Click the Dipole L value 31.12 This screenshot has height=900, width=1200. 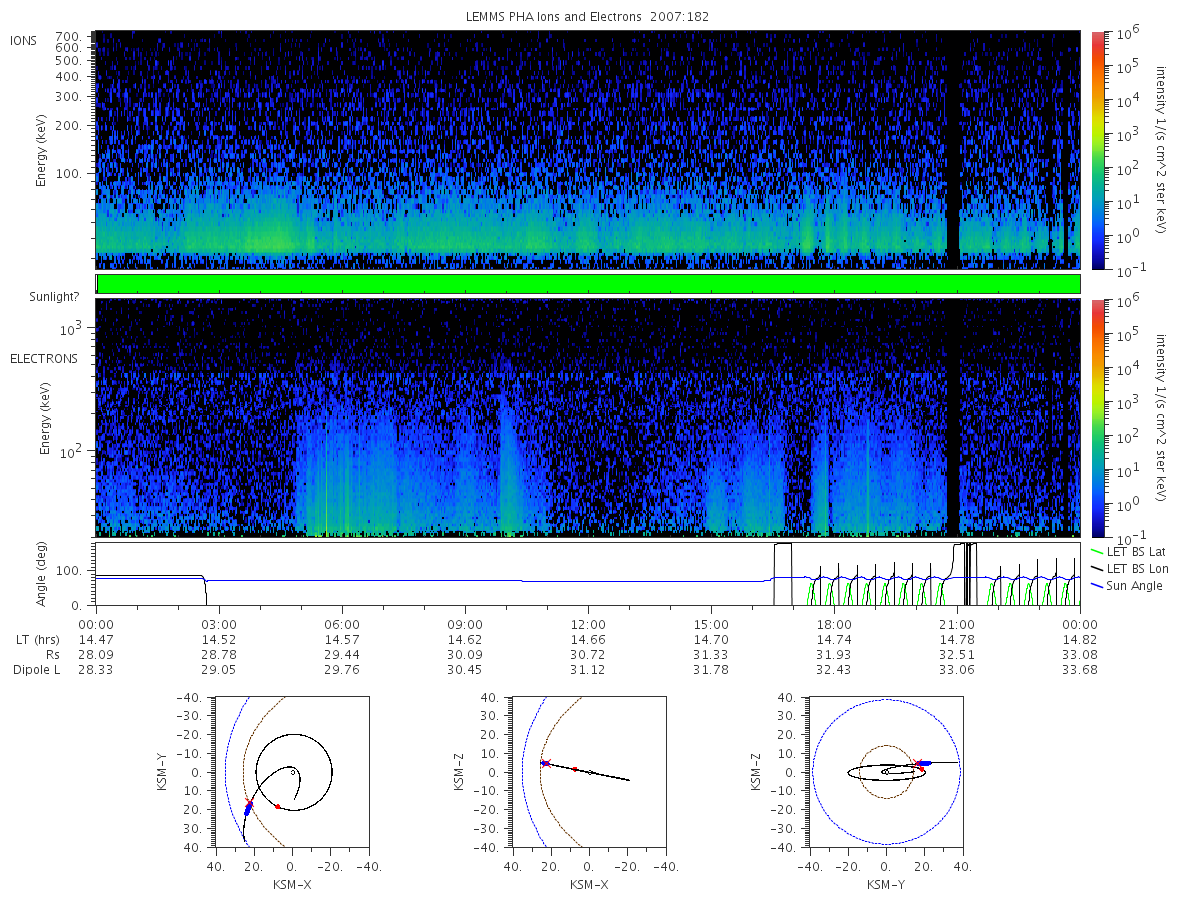(x=588, y=670)
